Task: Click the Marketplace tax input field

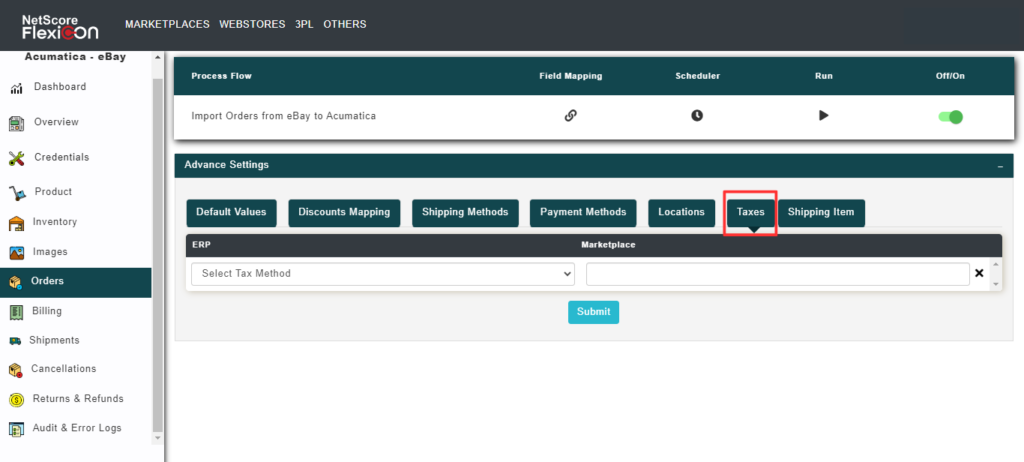Action: coord(777,273)
